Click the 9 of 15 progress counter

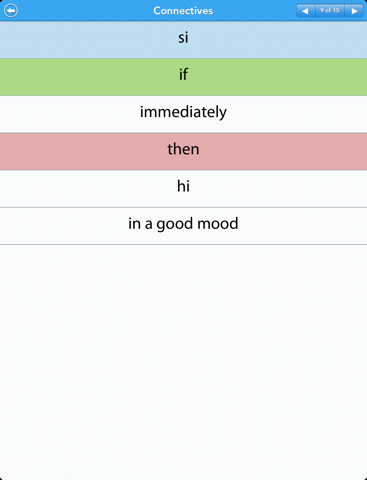pyautogui.click(x=330, y=11)
